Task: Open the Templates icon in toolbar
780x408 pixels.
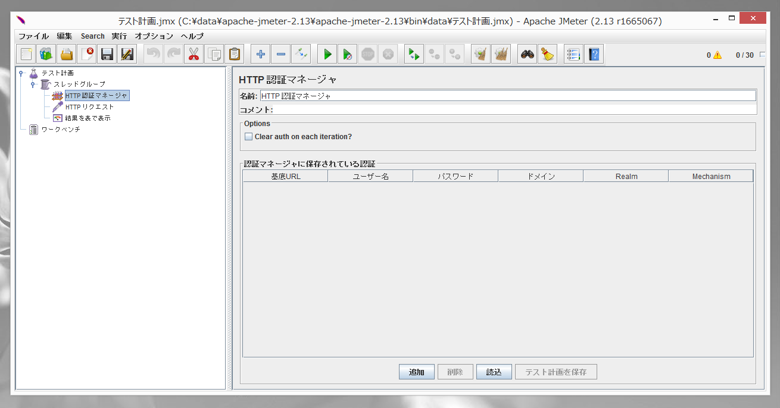Action: (46, 54)
